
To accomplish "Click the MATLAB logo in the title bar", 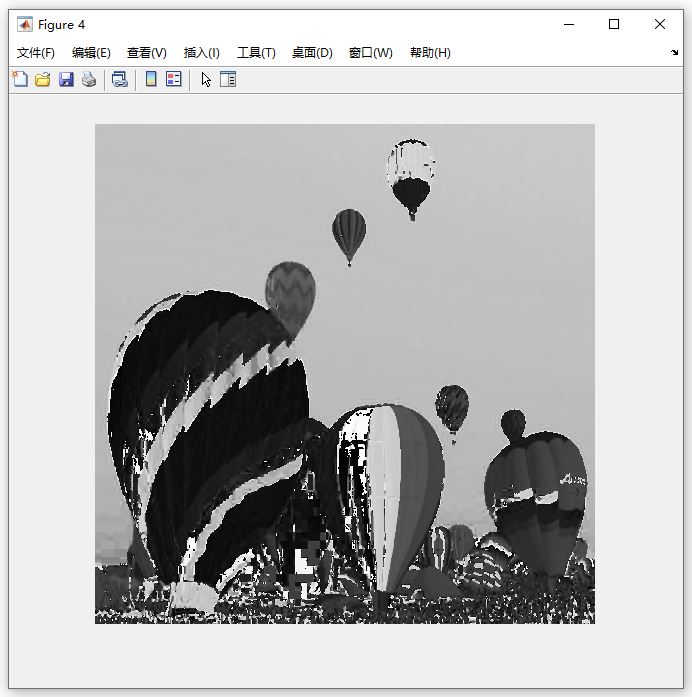I will click(x=25, y=24).
